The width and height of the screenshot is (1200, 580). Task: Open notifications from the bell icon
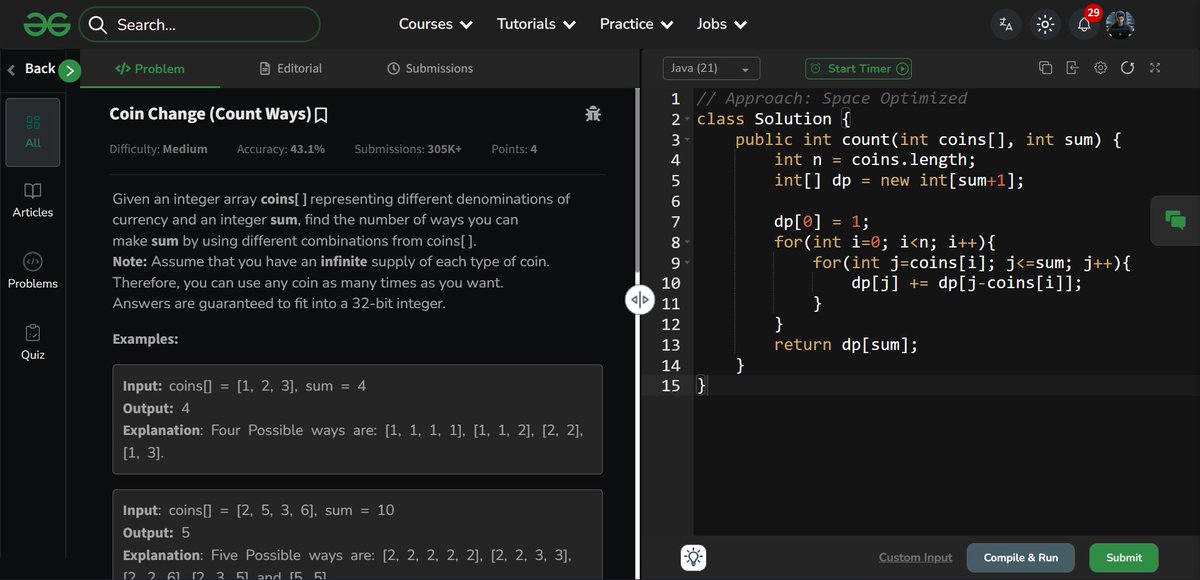[1083, 23]
